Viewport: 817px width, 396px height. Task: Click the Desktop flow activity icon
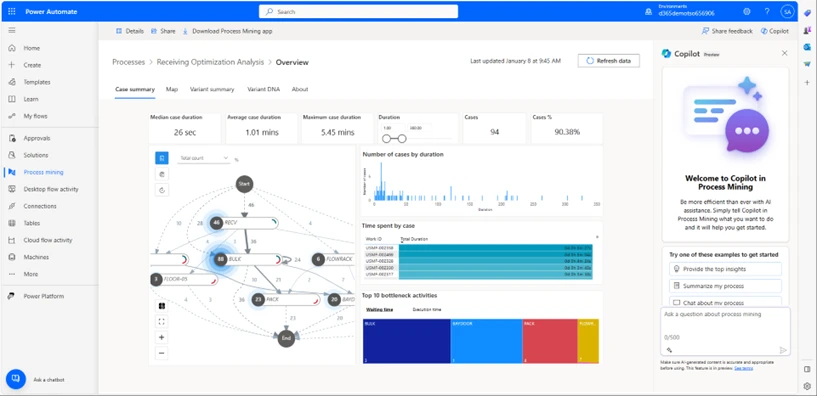click(12, 189)
